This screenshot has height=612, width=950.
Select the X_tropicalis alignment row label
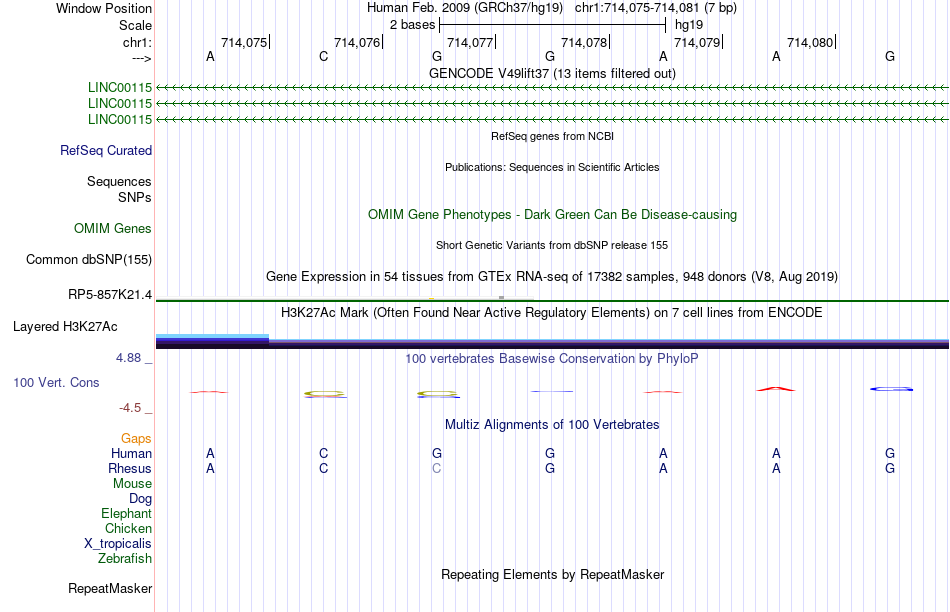click(x=118, y=544)
